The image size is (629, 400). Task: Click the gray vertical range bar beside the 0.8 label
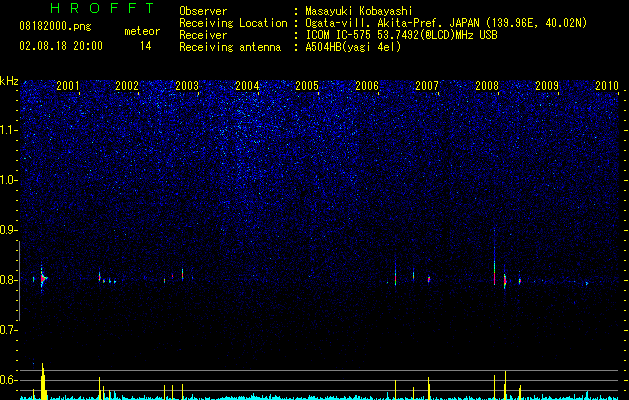[x=20, y=281]
